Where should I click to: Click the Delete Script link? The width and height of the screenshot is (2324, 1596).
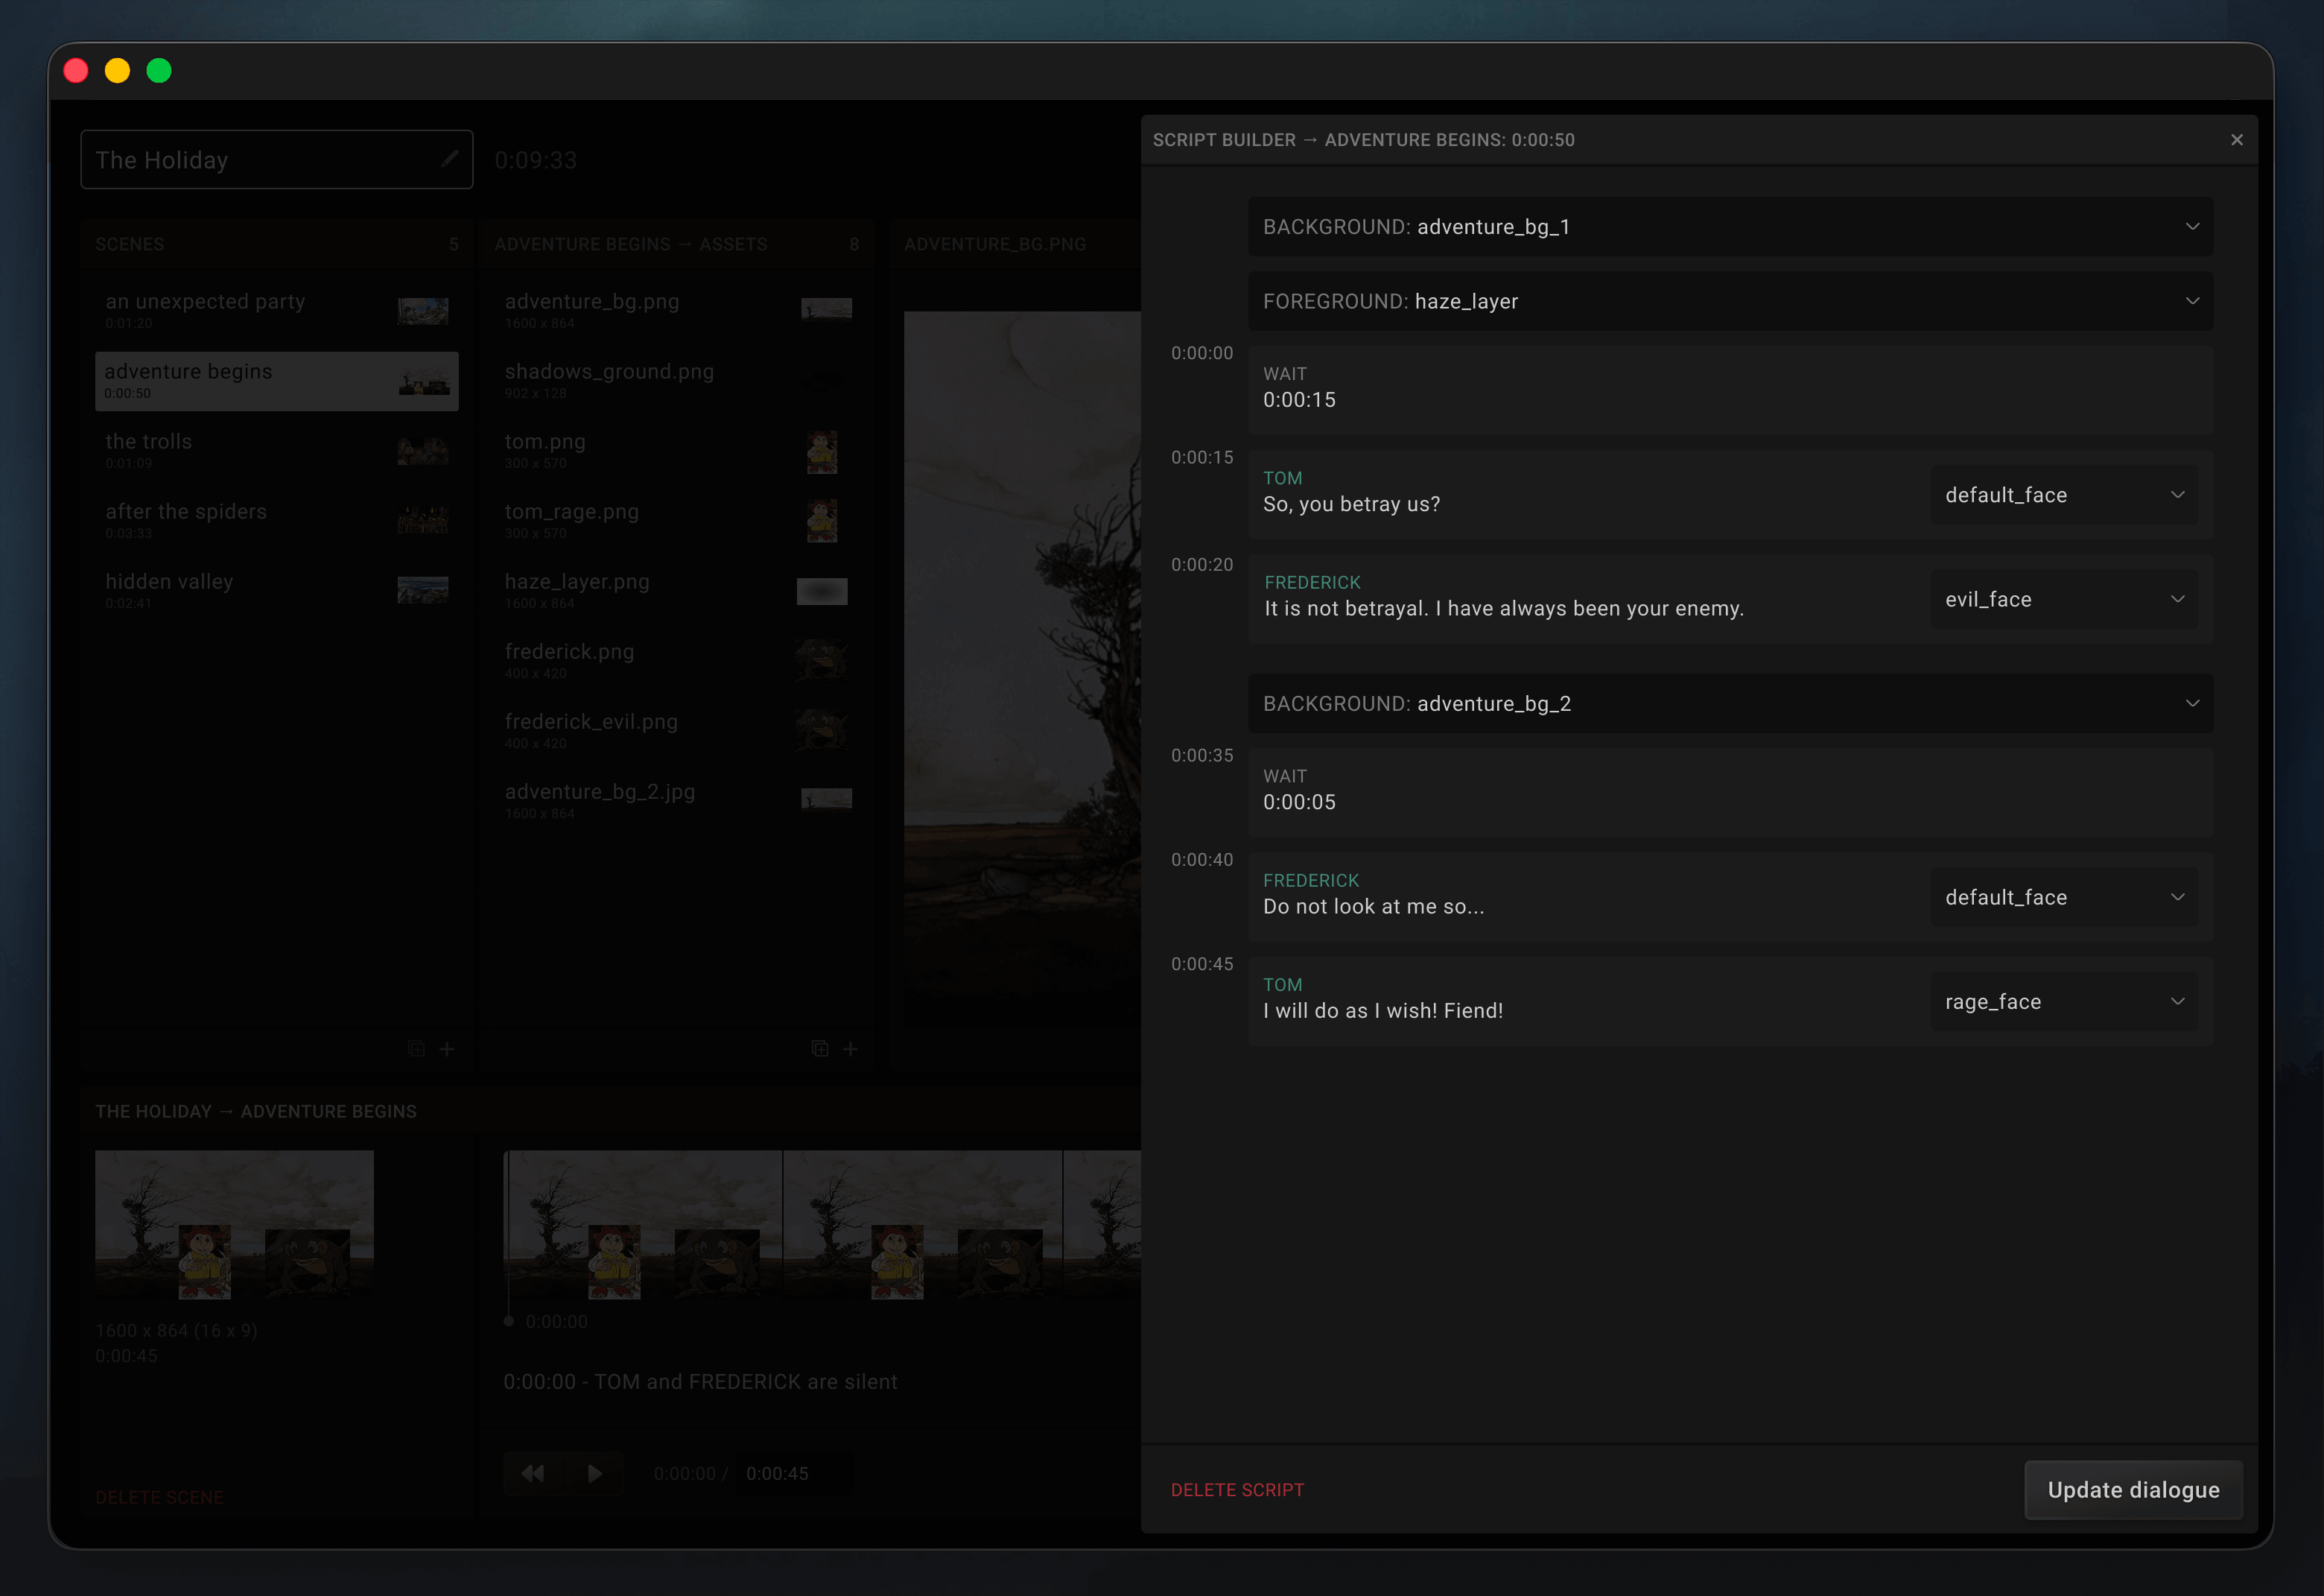pos(1237,1489)
